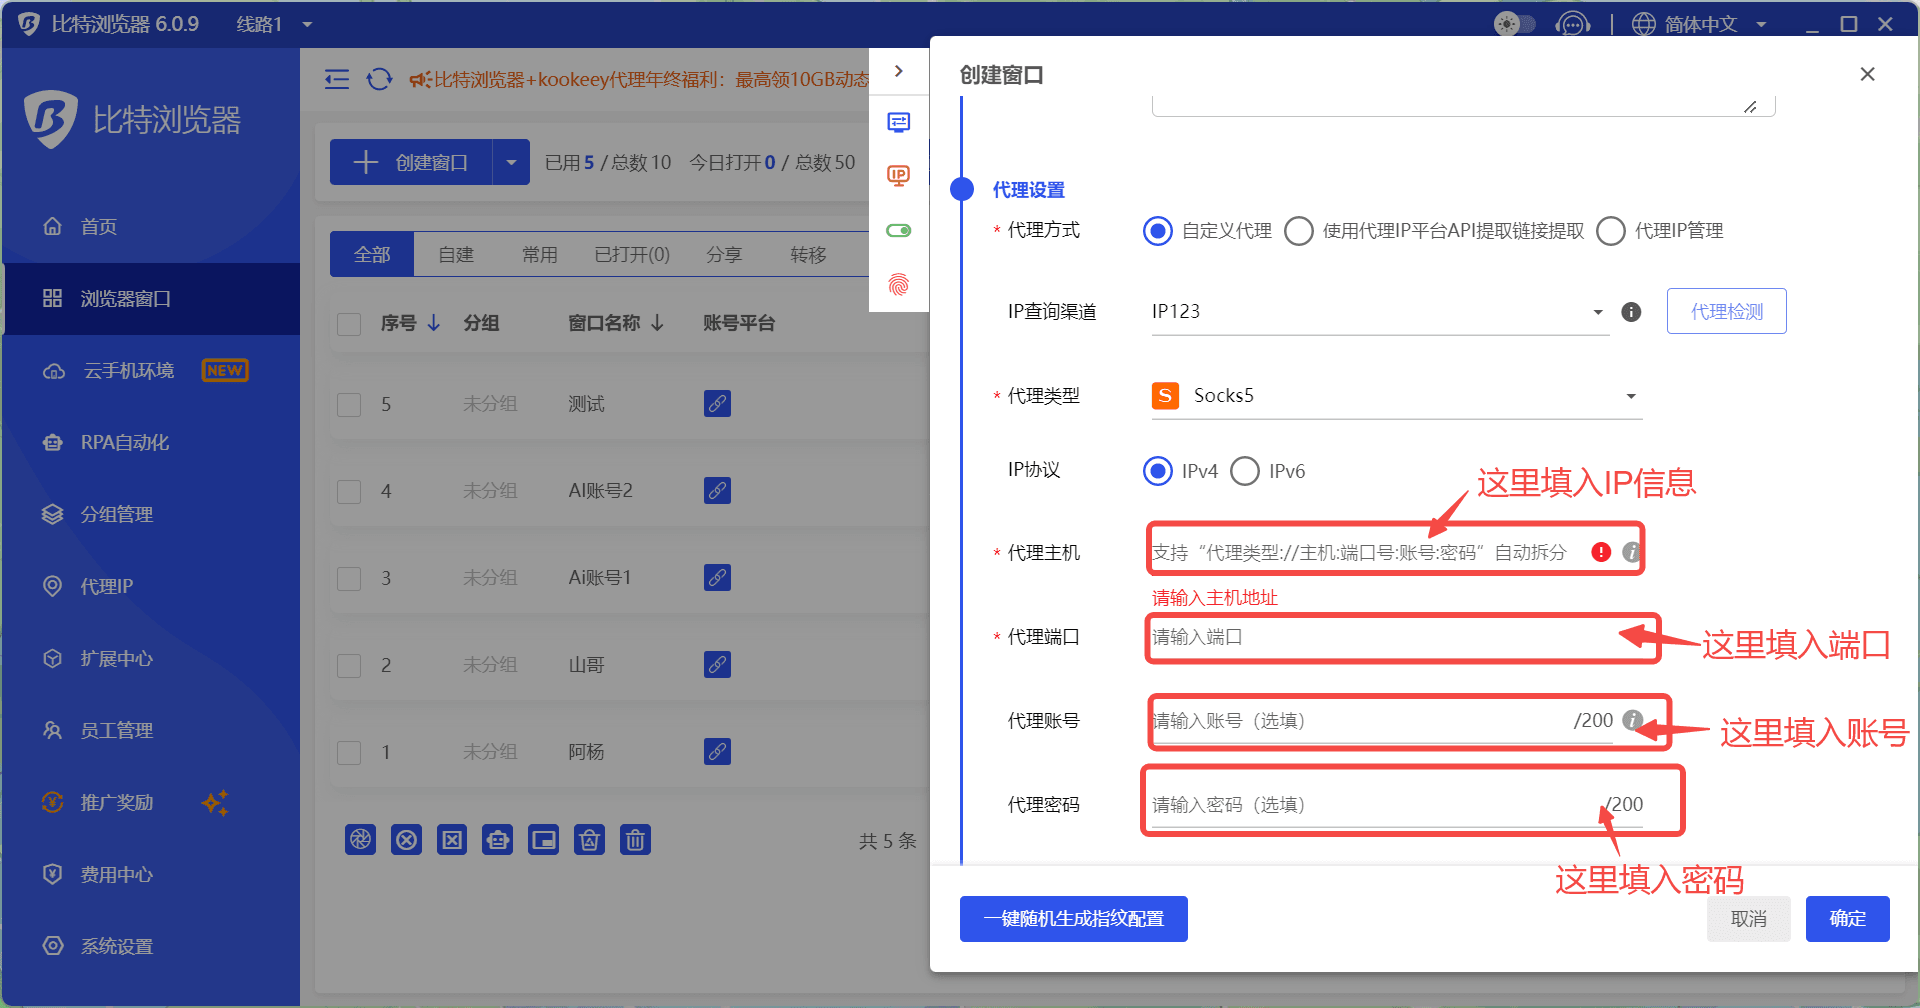Click the clear cache bin icon
This screenshot has width=1920, height=1008.
coord(589,840)
